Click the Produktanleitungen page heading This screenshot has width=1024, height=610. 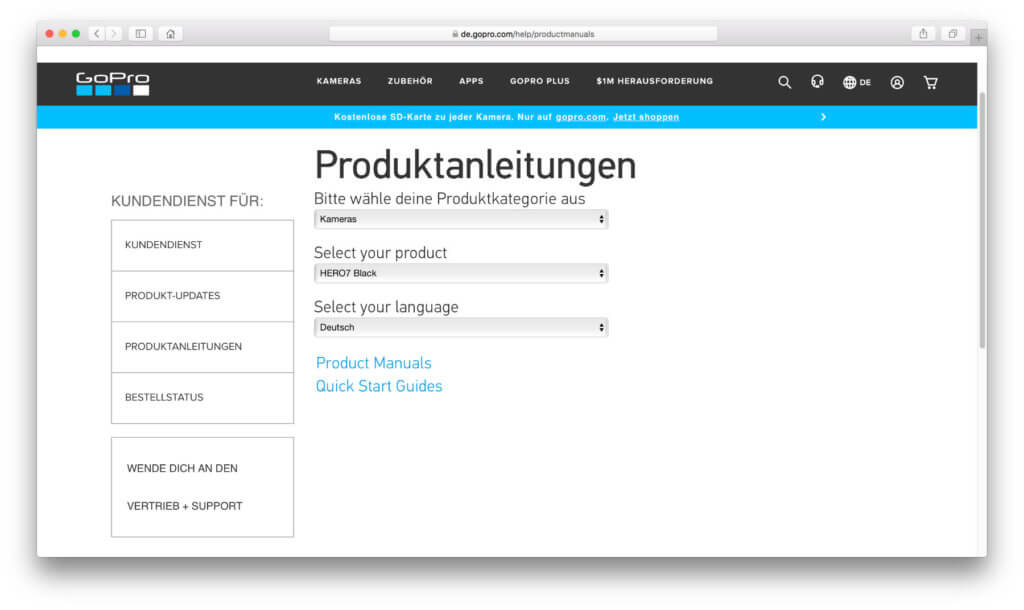(x=475, y=165)
